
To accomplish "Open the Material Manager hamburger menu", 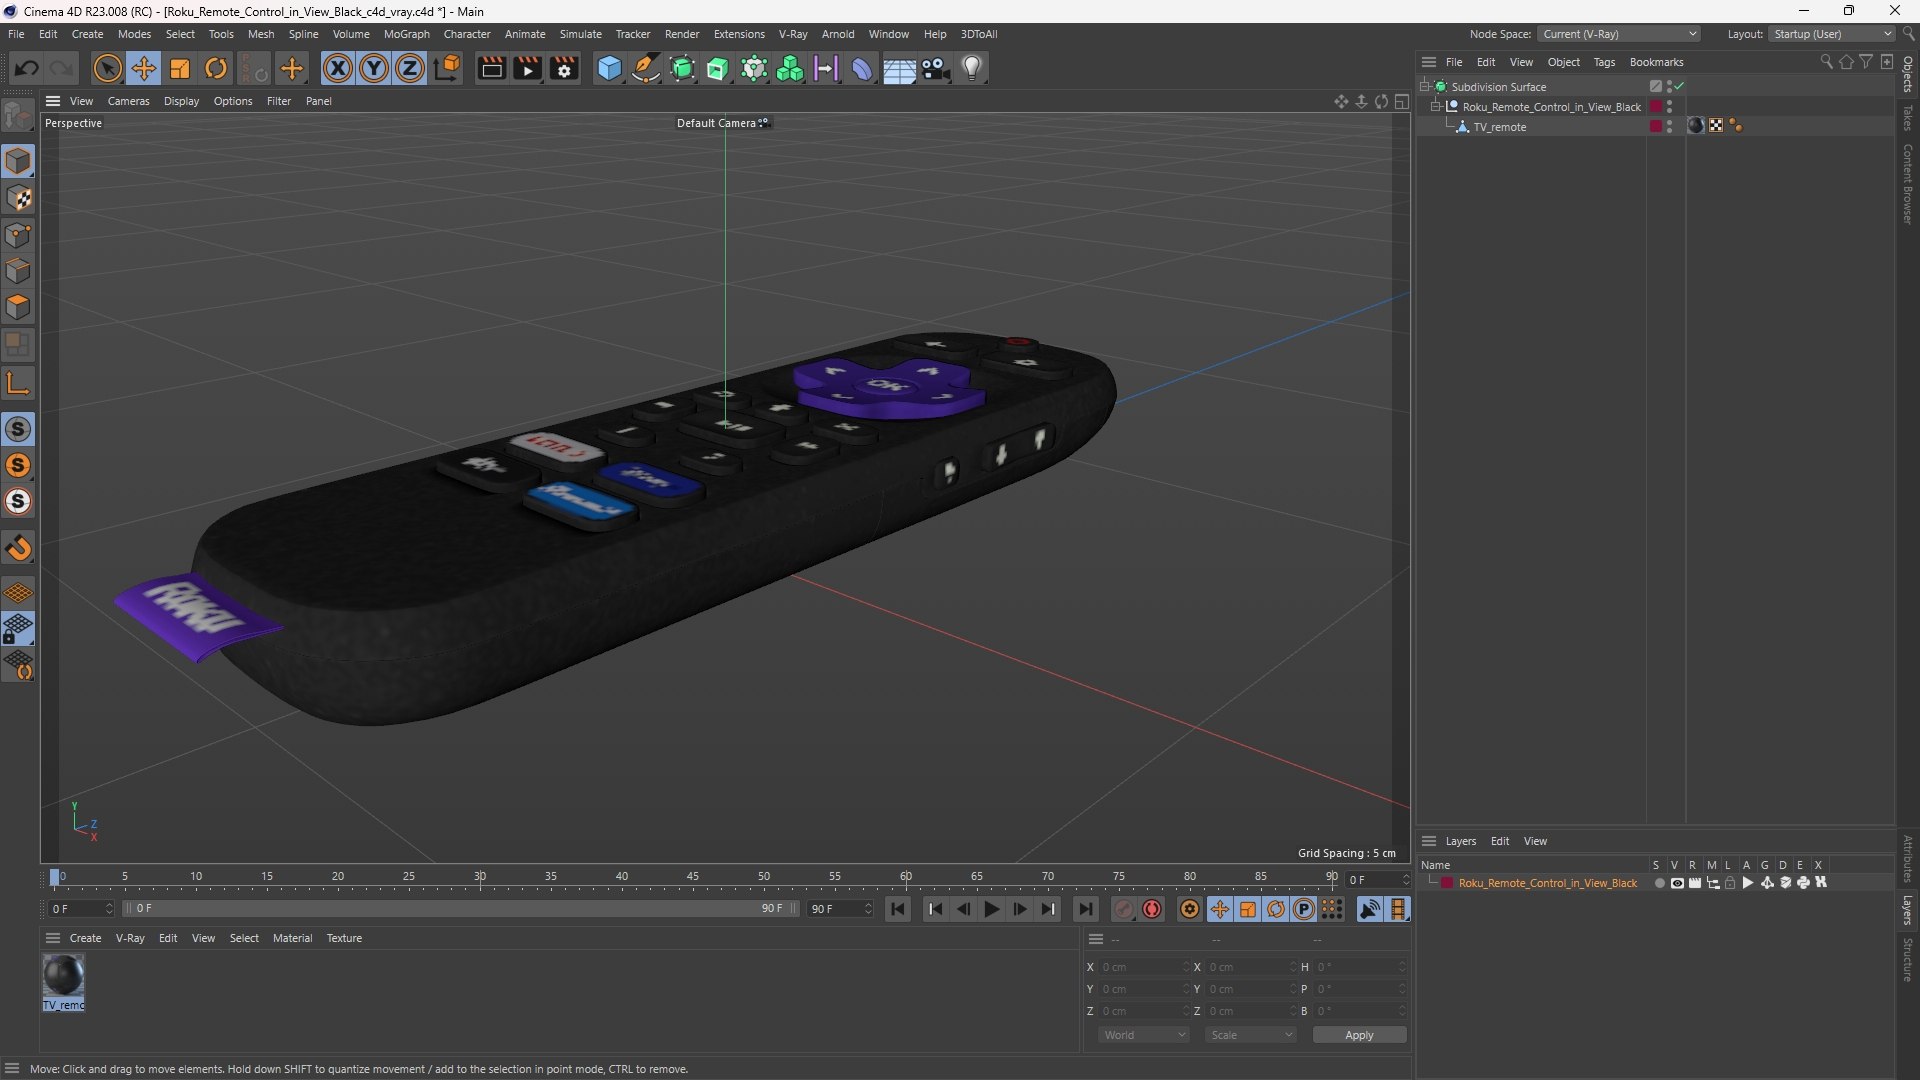I will [x=53, y=938].
